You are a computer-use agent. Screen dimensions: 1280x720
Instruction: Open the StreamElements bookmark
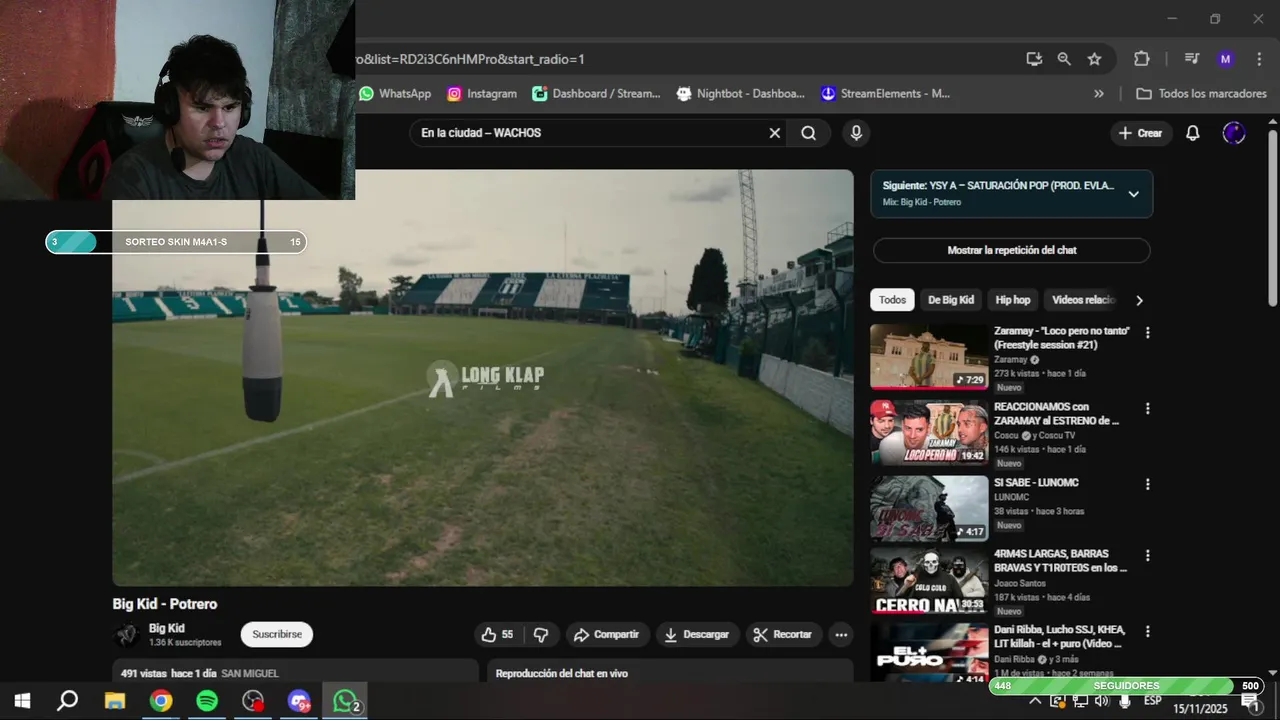pos(886,93)
